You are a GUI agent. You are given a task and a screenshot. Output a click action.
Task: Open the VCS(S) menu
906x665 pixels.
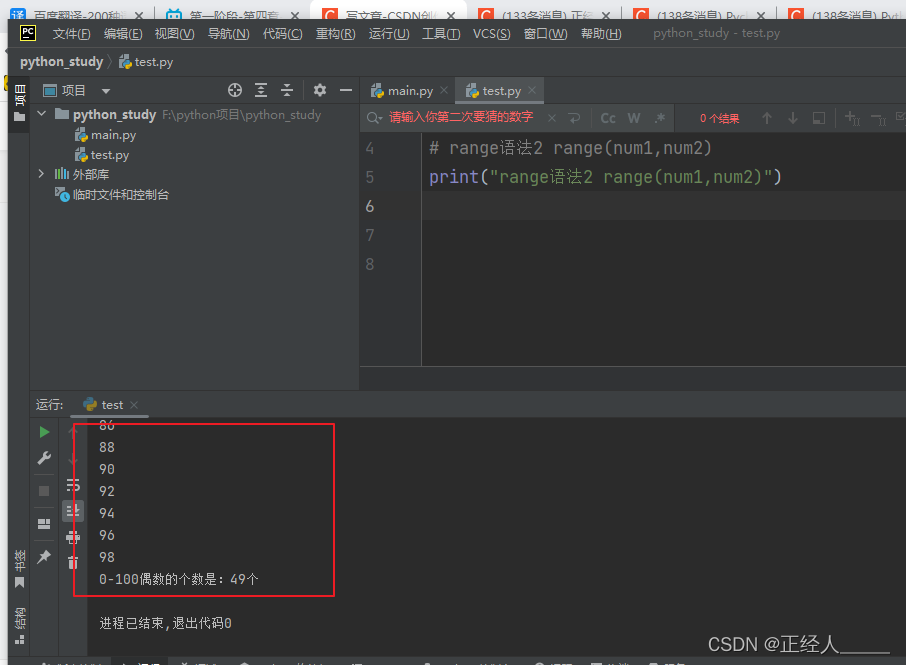tap(491, 34)
